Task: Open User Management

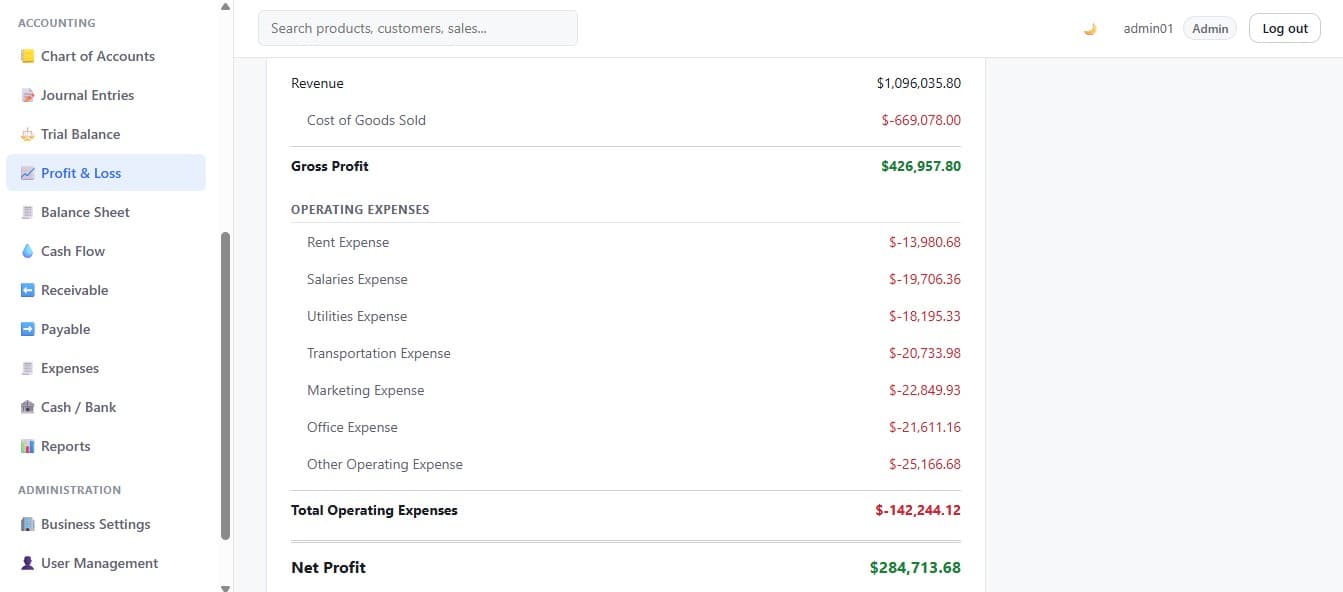Action: click(x=106, y=563)
